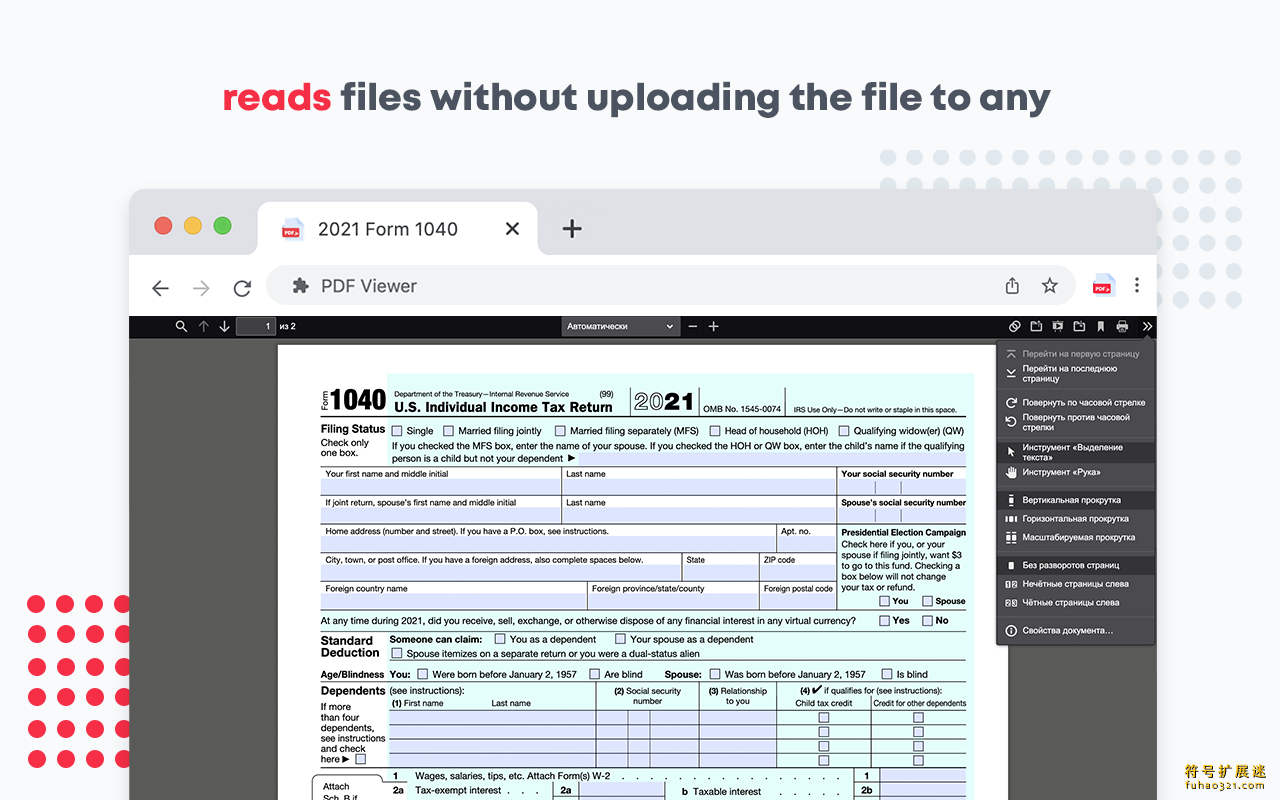The image size is (1280, 800).
Task: Select Инструмент «Рука»
Action: pos(1075,472)
